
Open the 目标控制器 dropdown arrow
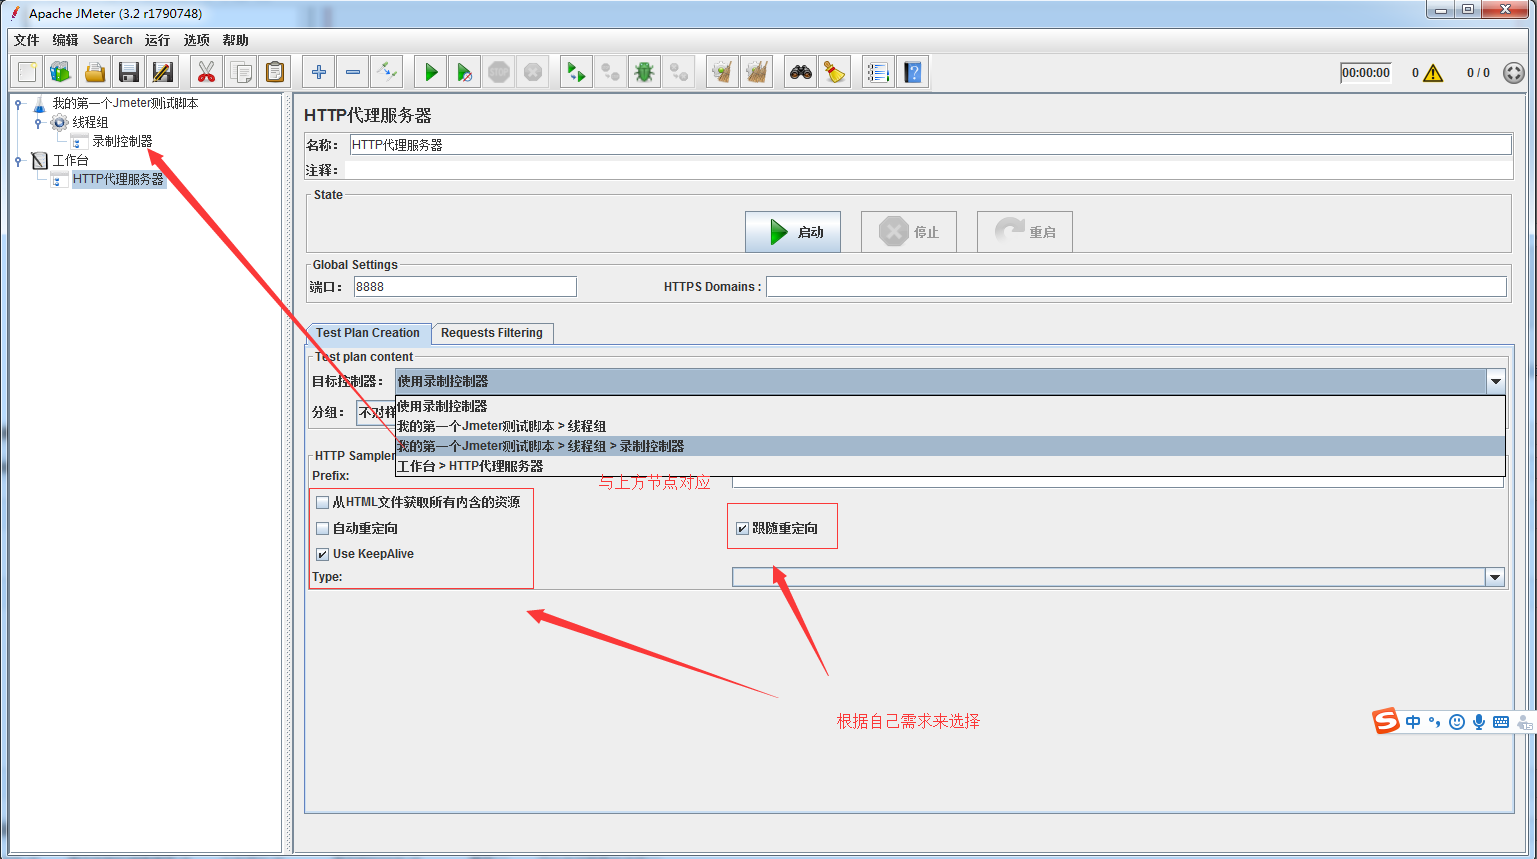[1496, 381]
